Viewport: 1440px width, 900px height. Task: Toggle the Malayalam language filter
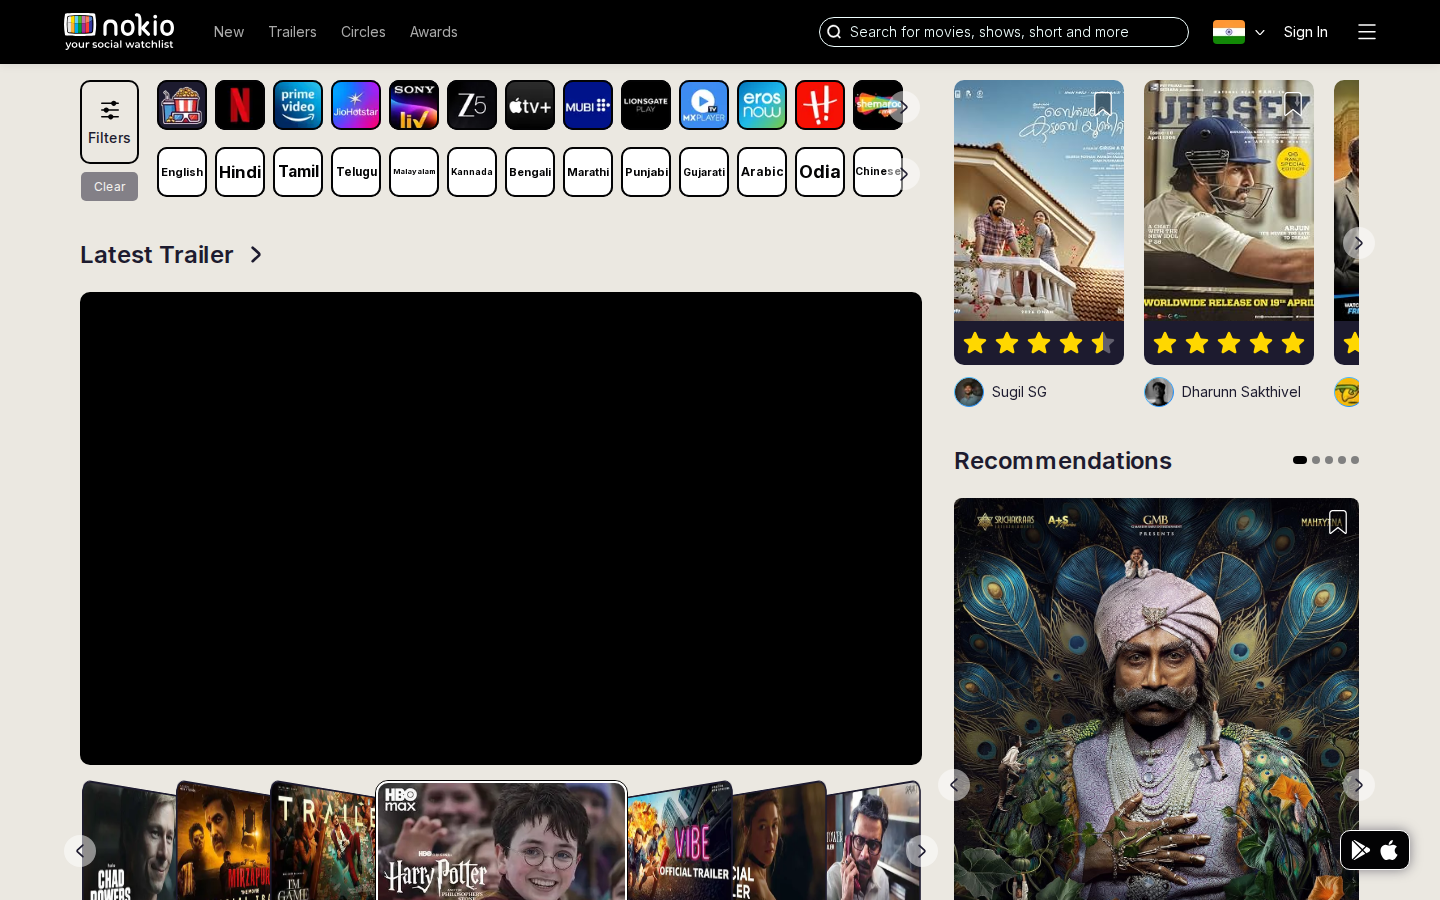pos(414,172)
